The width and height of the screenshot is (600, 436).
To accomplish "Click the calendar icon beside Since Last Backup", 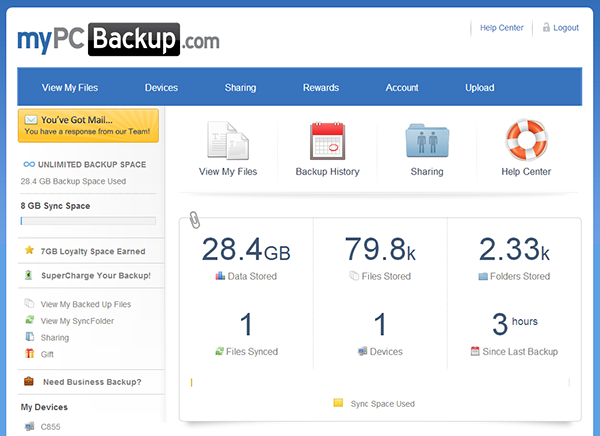I will (x=475, y=351).
